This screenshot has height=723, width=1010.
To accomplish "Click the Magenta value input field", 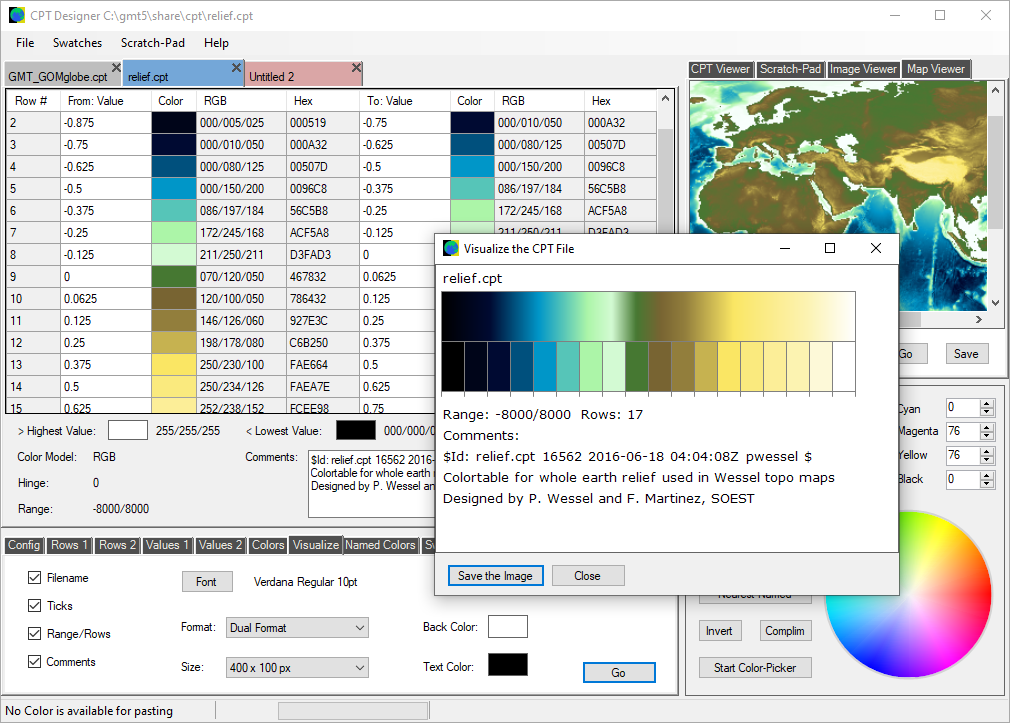I will click(x=962, y=431).
